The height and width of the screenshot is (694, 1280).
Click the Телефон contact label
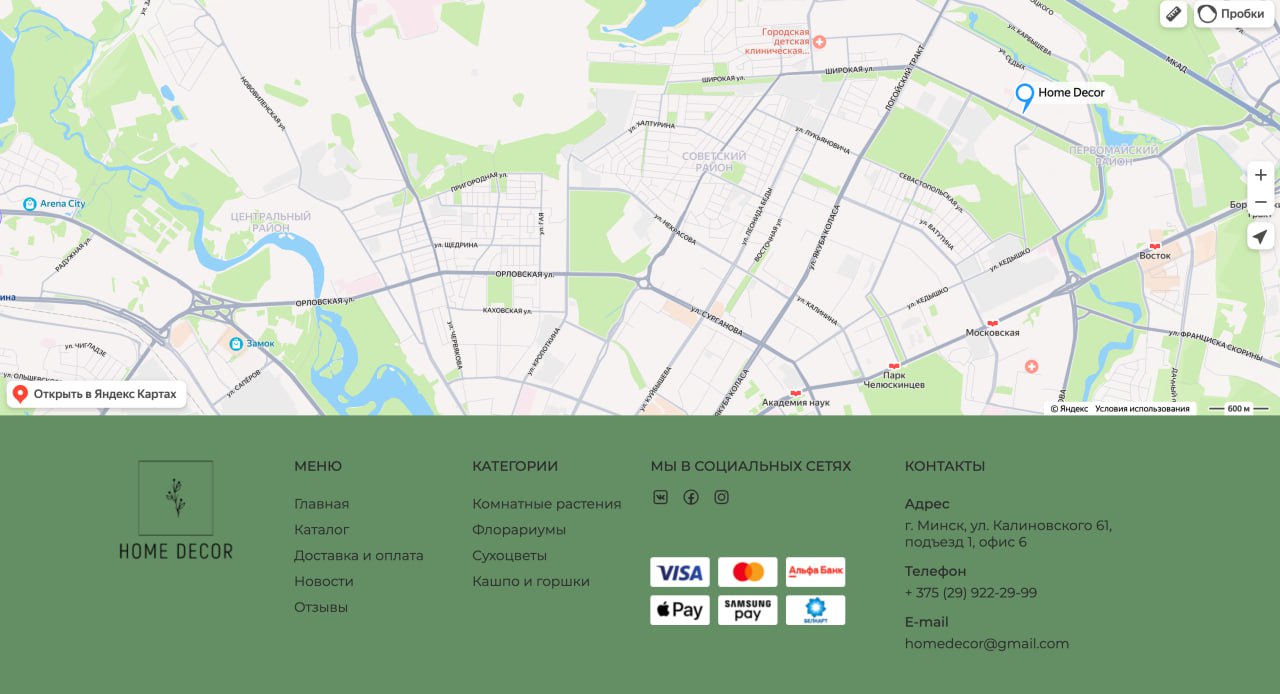936,571
